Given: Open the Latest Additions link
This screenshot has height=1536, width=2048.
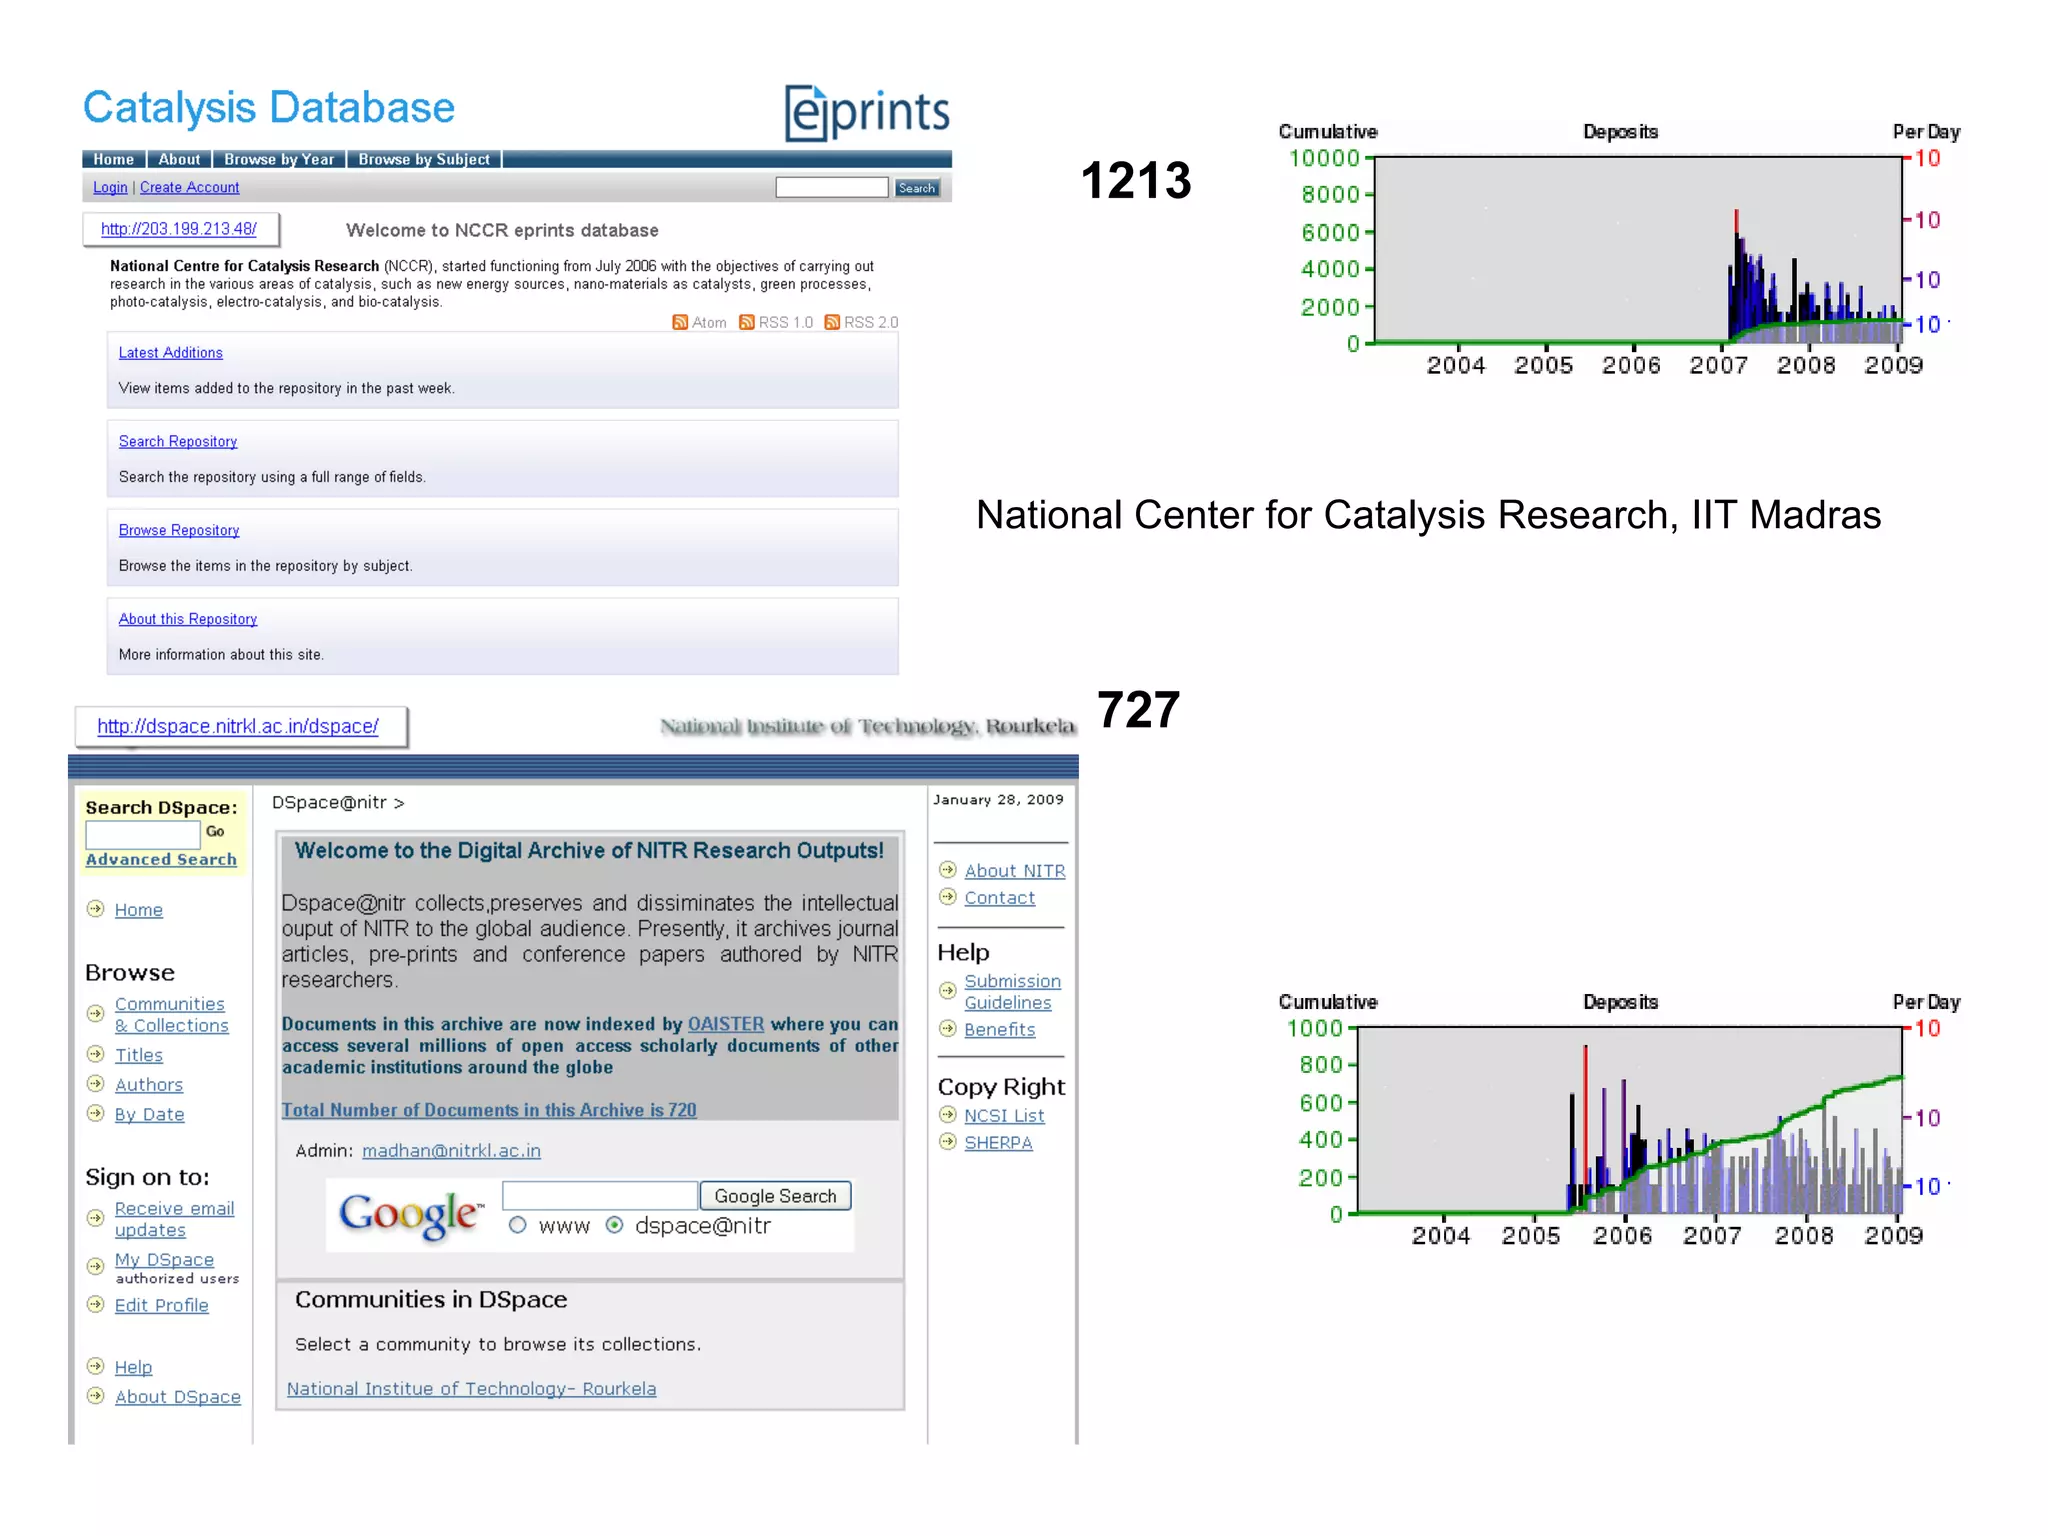Looking at the screenshot, I should pos(170,352).
